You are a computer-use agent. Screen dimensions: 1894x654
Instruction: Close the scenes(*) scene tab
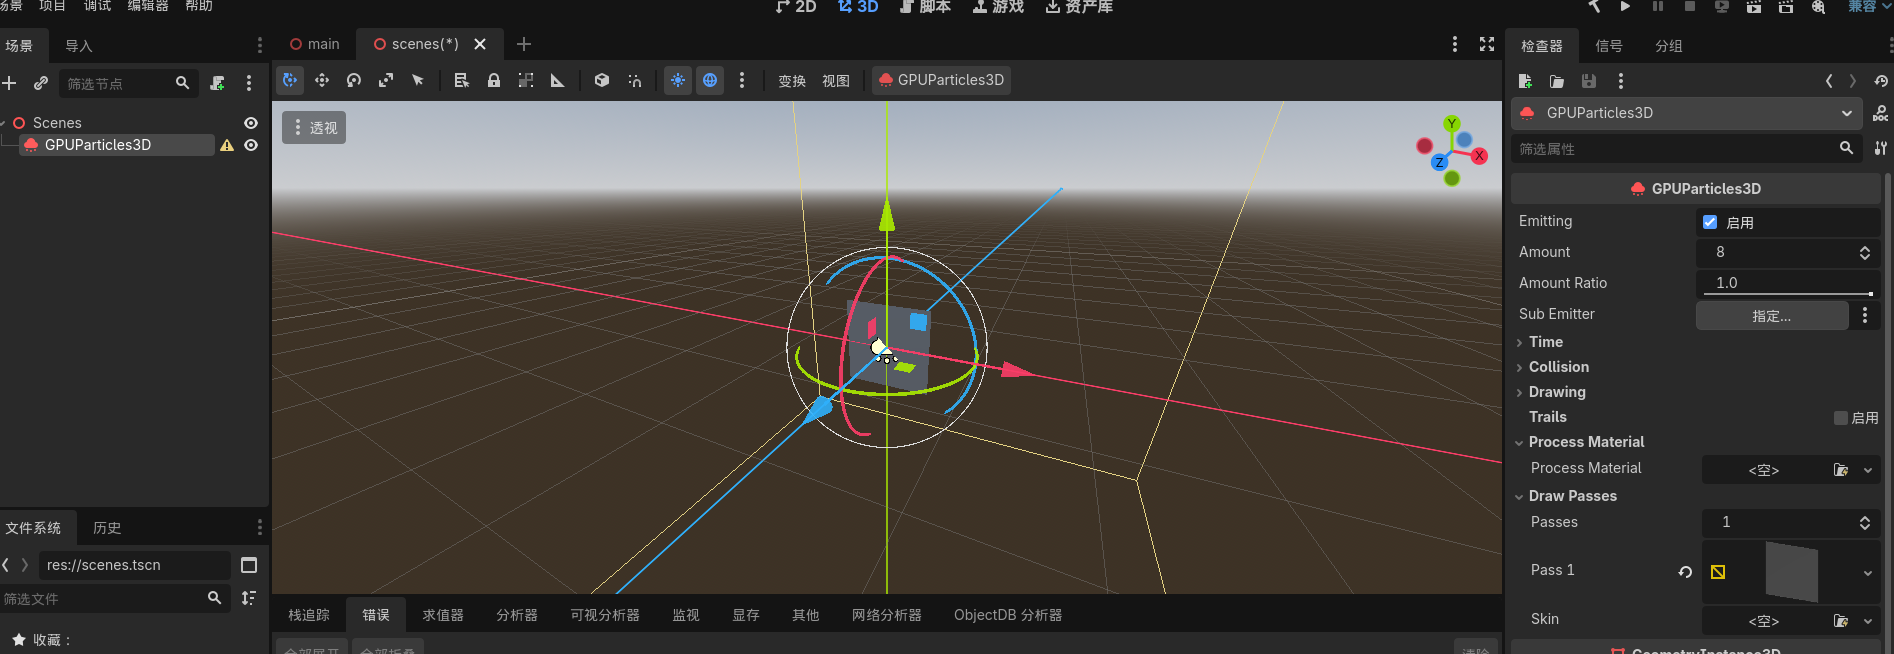click(x=480, y=44)
